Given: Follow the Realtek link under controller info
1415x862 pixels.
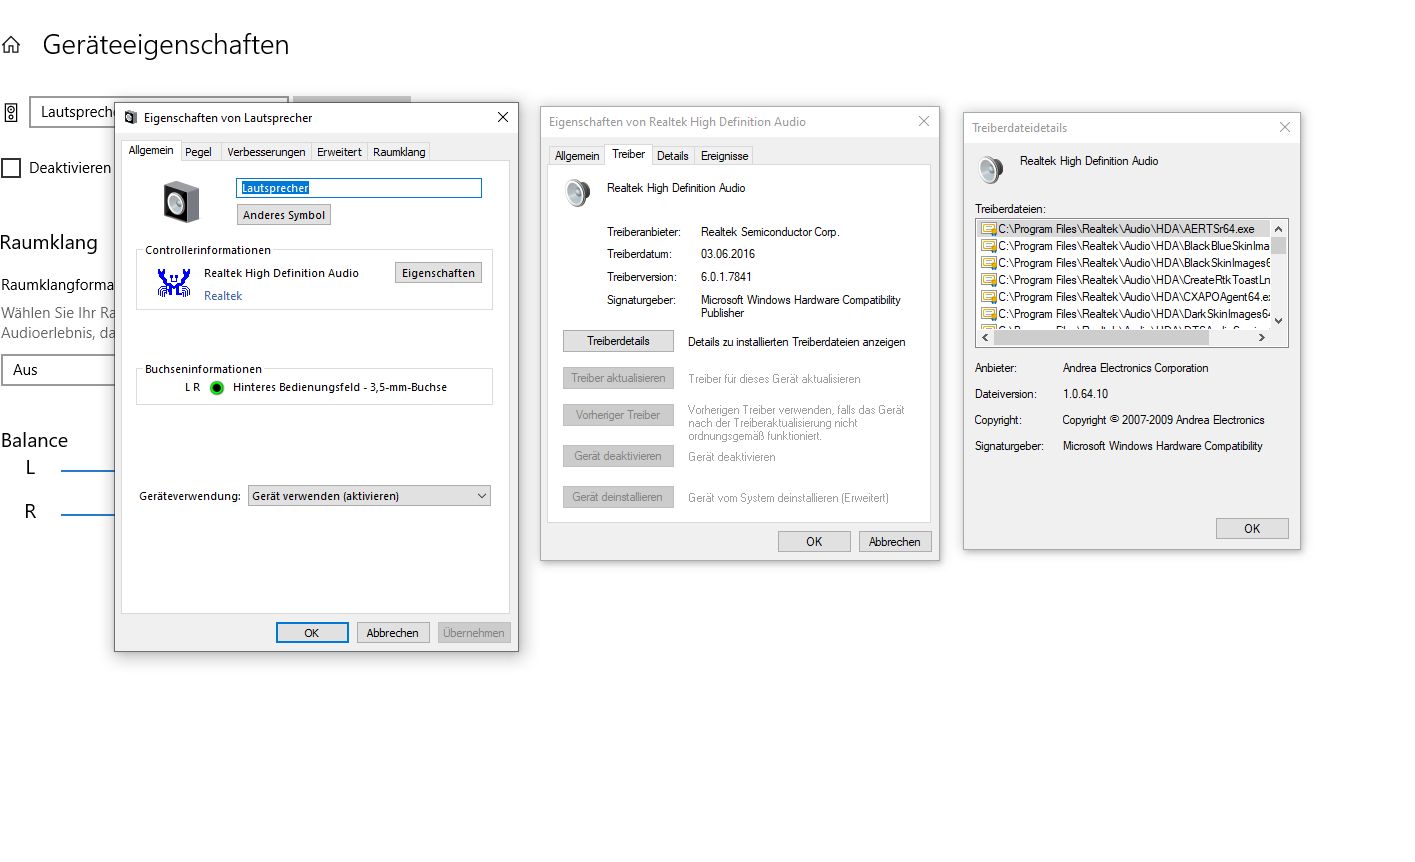Looking at the screenshot, I should tap(223, 296).
